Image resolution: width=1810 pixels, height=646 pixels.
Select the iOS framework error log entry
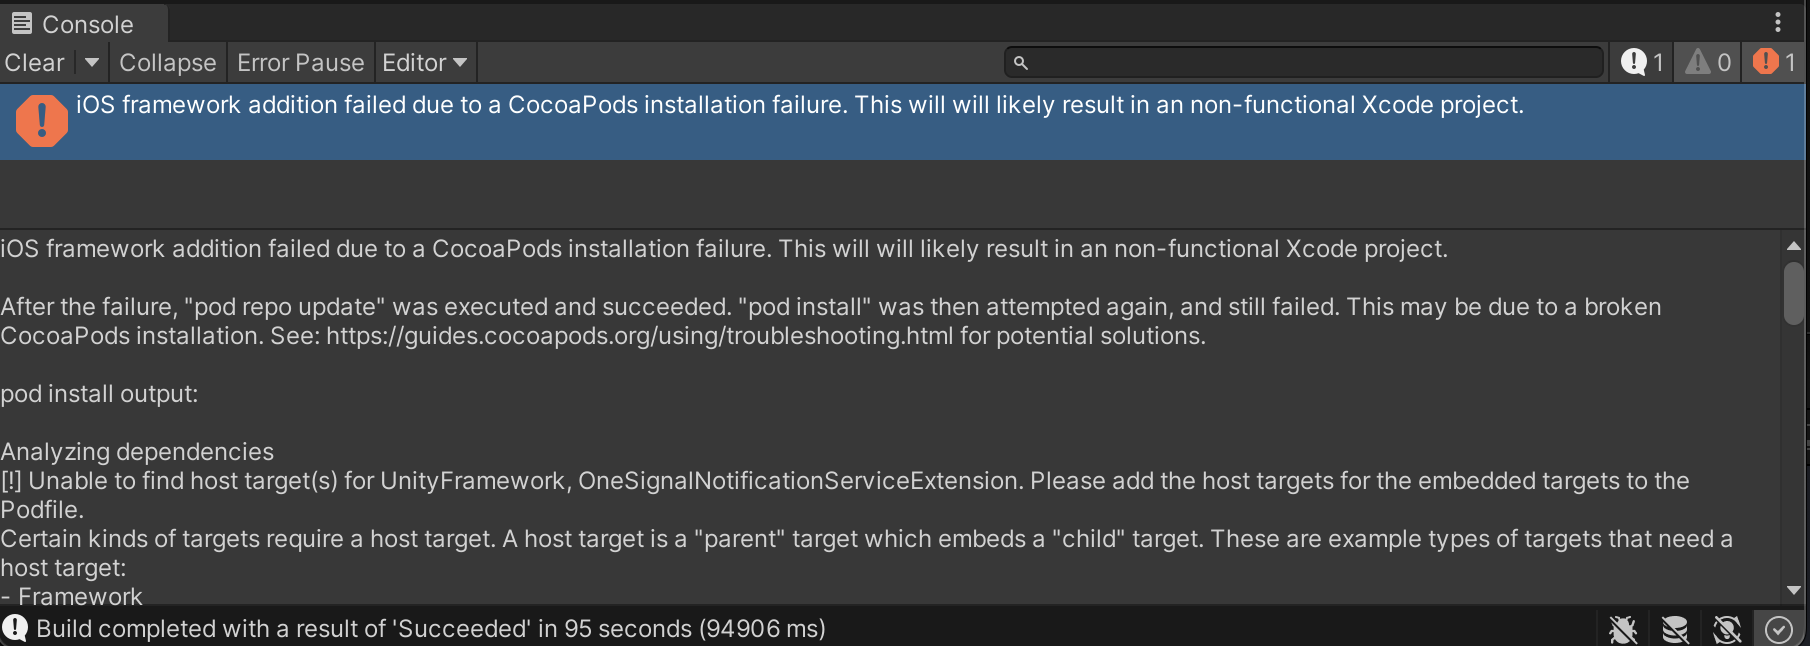[902, 121]
